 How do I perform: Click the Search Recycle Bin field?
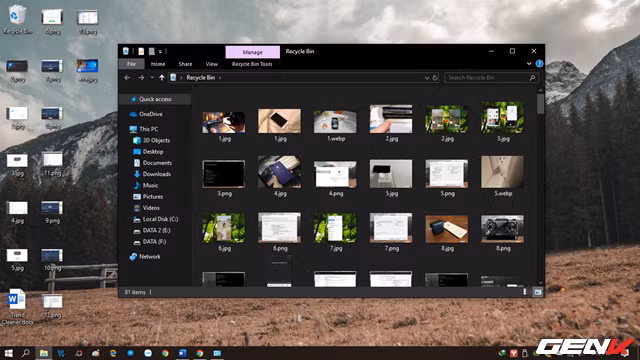click(x=491, y=78)
